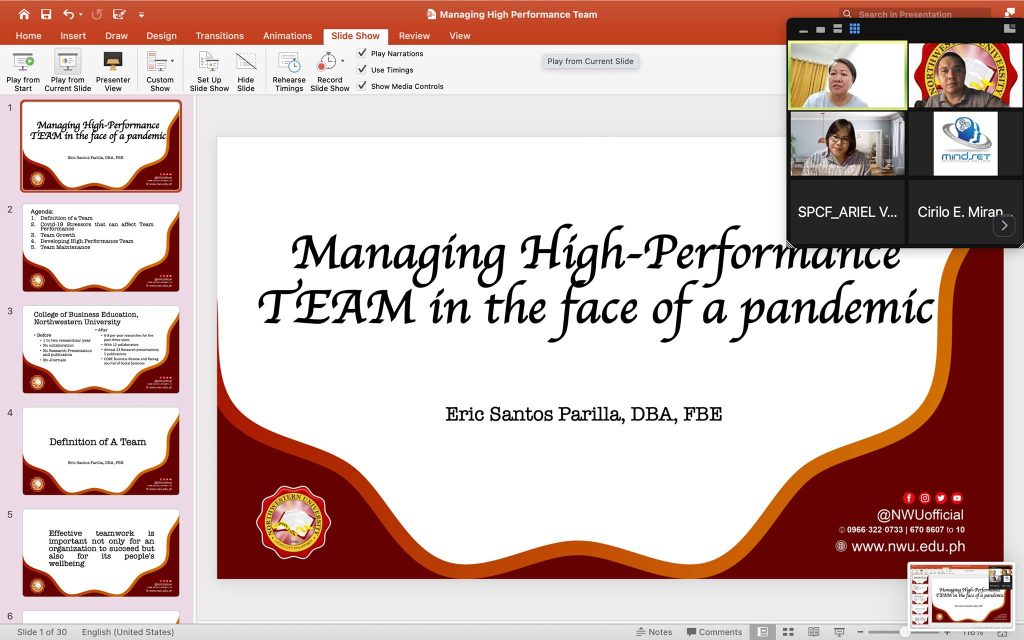Toggle the Notes pane button

click(x=654, y=632)
